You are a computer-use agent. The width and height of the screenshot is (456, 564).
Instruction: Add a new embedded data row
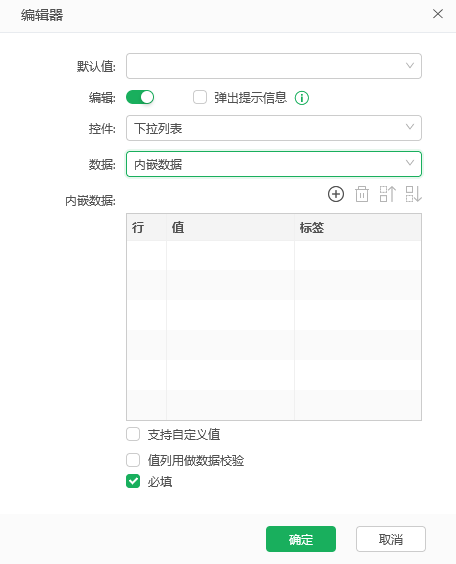336,194
